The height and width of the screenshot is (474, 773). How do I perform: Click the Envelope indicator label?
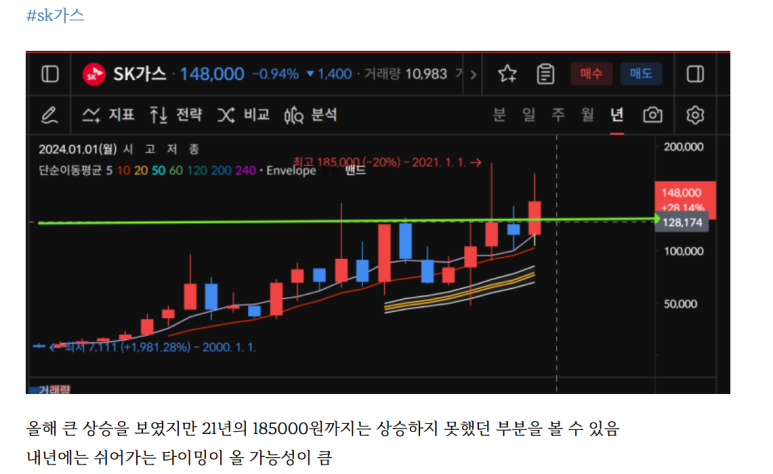[291, 171]
